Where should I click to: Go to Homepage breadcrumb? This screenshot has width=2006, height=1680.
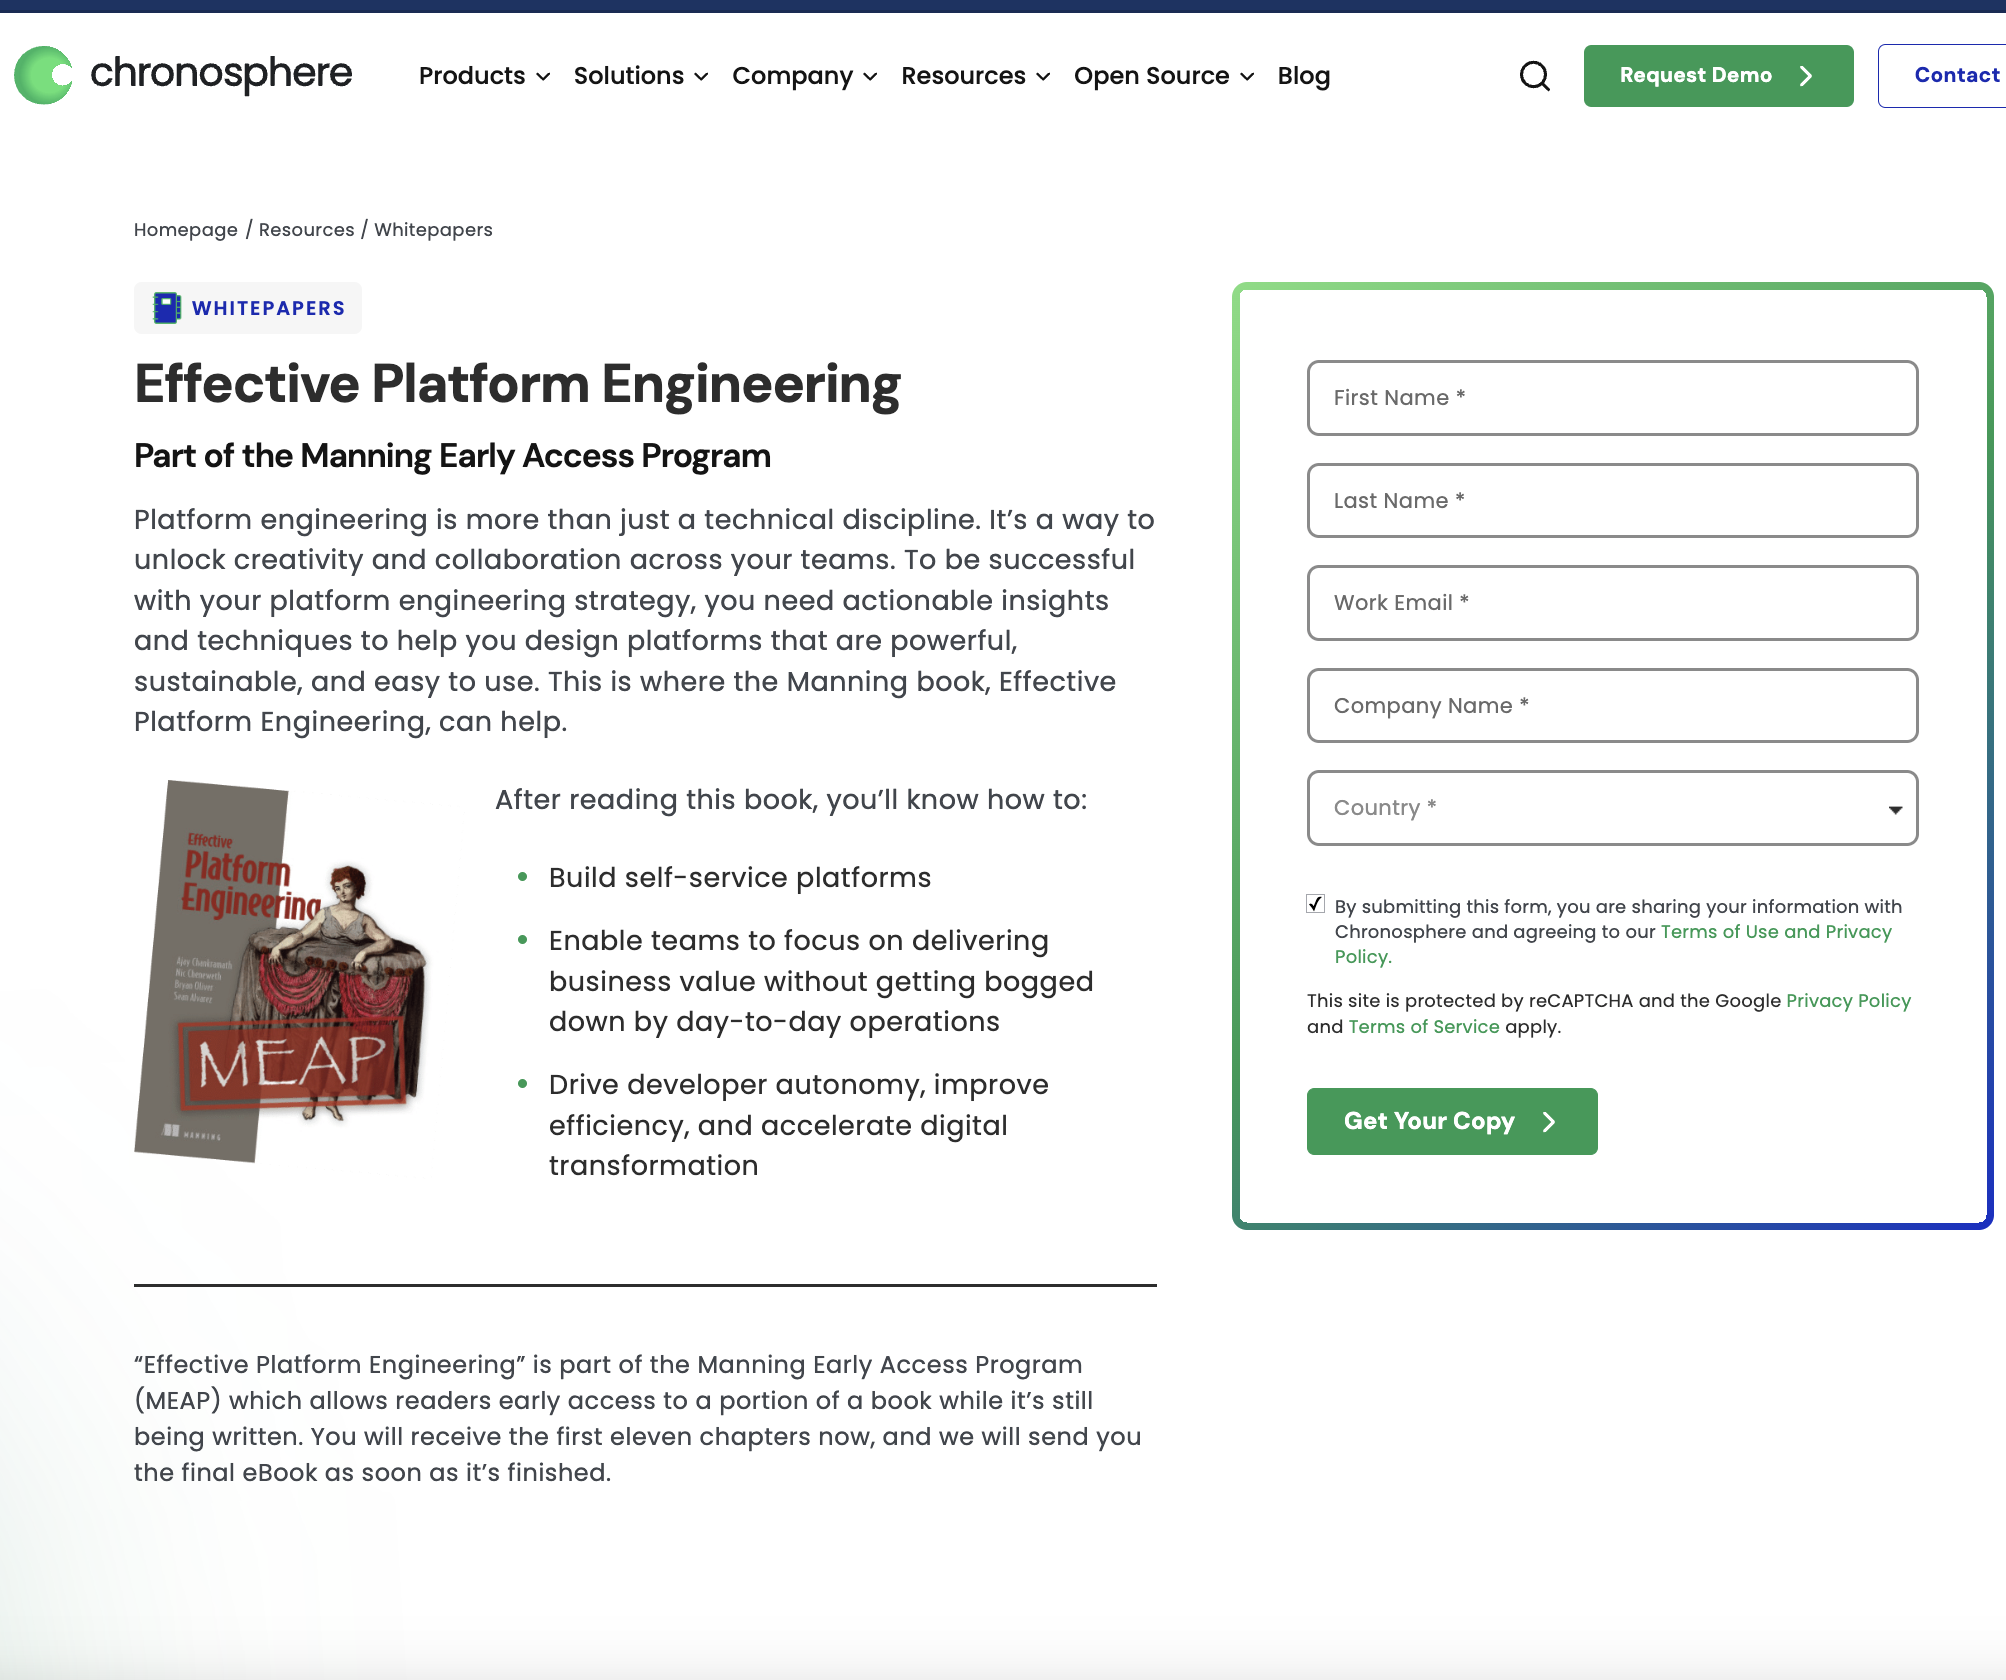[x=186, y=230]
